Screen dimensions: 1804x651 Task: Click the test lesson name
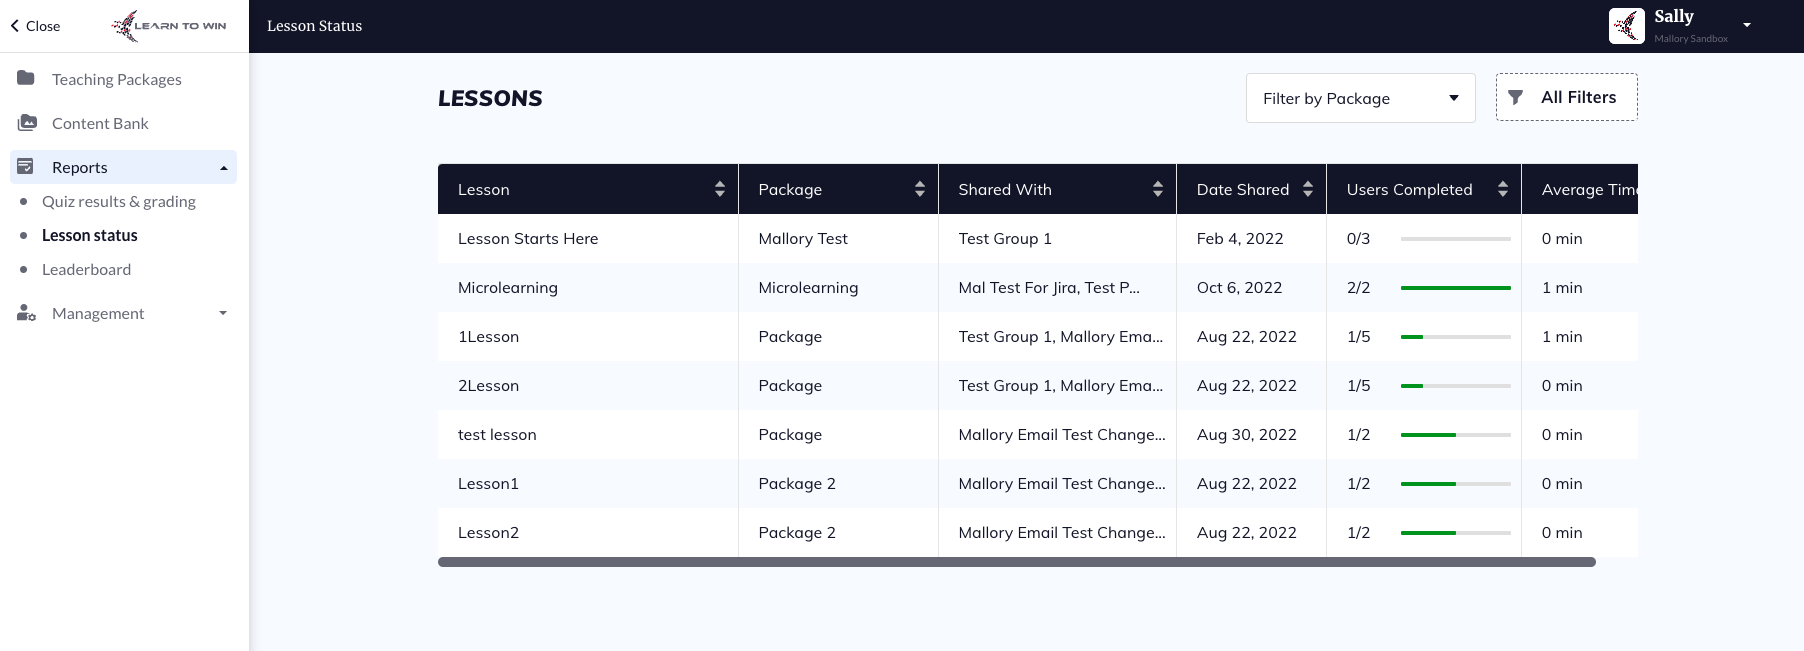click(x=497, y=434)
